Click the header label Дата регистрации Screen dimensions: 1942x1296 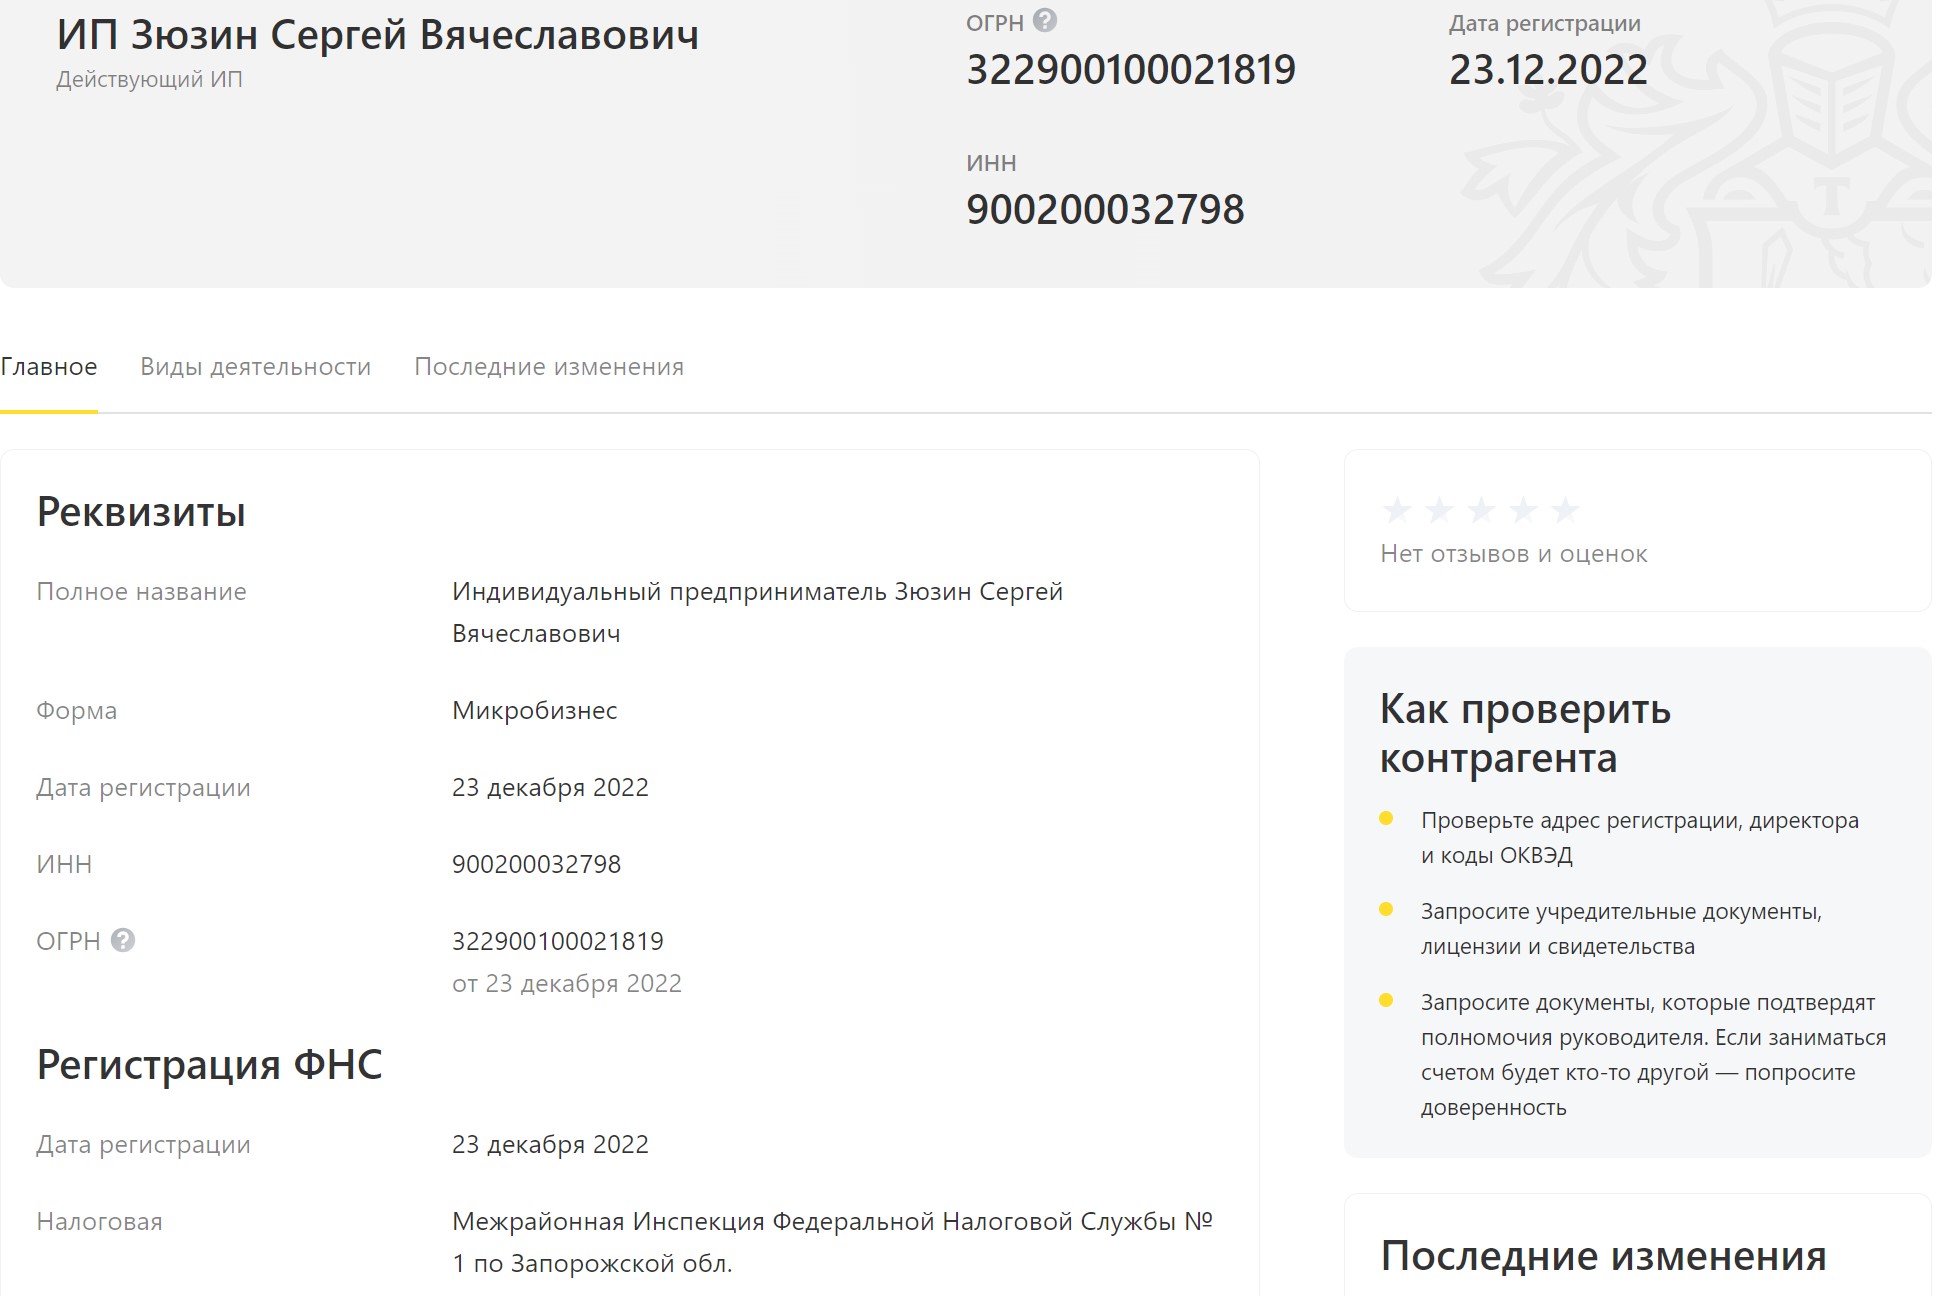point(1545,23)
